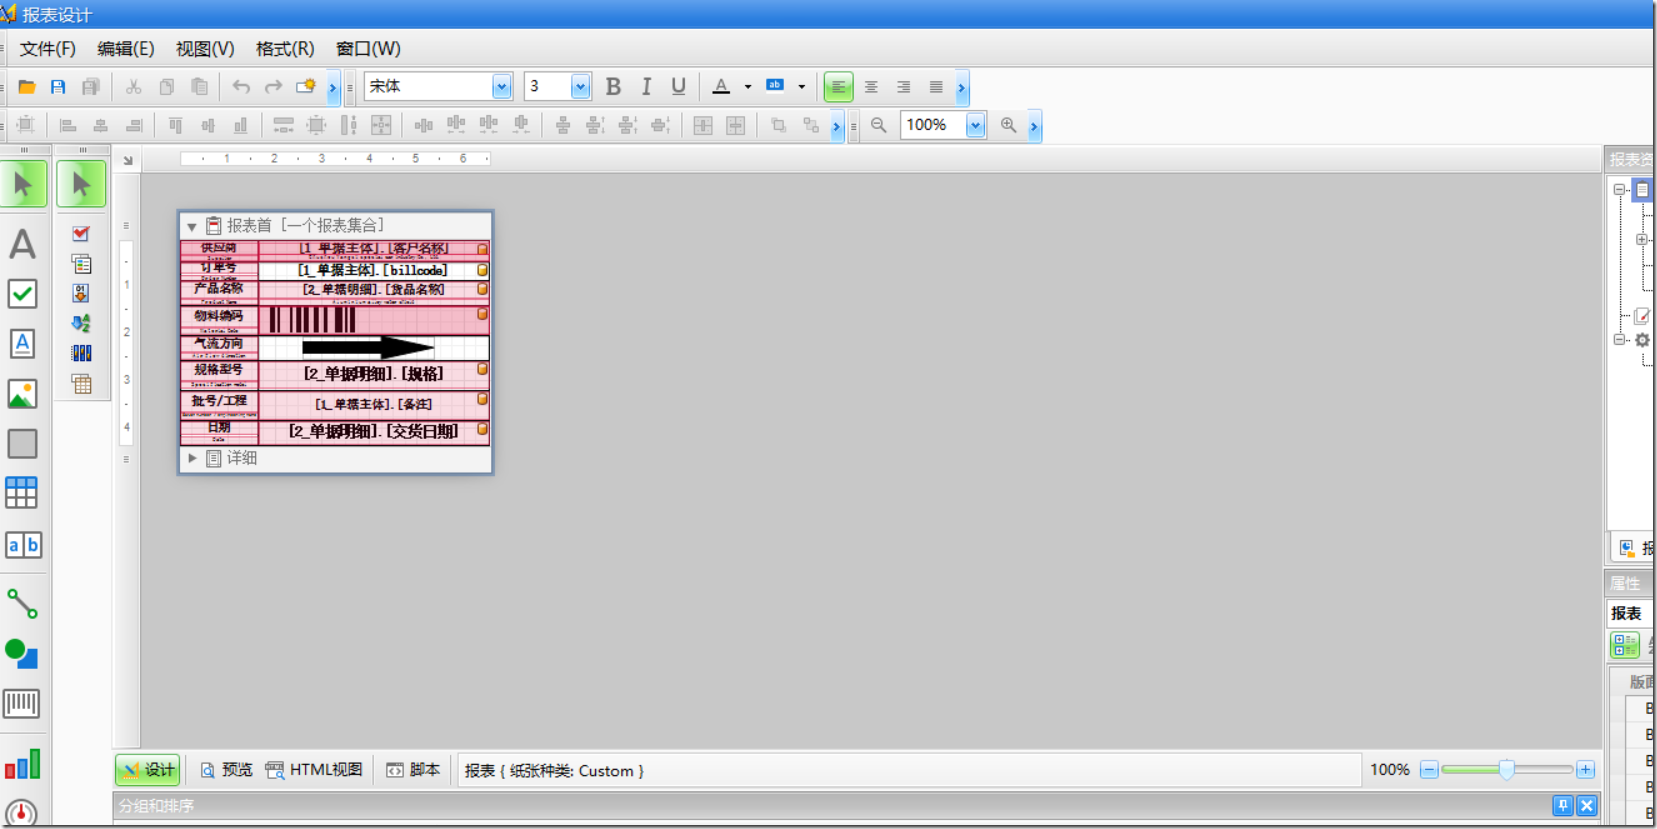Toggle Justify text alignment

(x=936, y=87)
